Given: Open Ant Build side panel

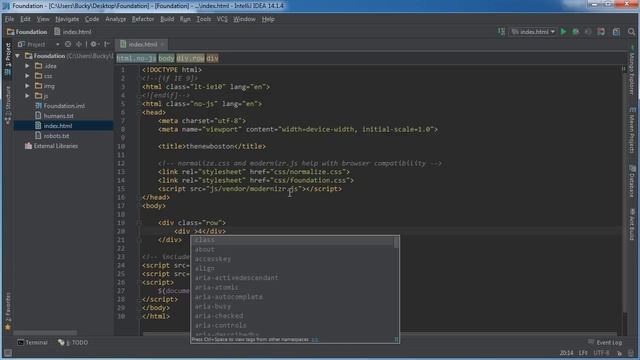Looking at the screenshot, I should (632, 224).
